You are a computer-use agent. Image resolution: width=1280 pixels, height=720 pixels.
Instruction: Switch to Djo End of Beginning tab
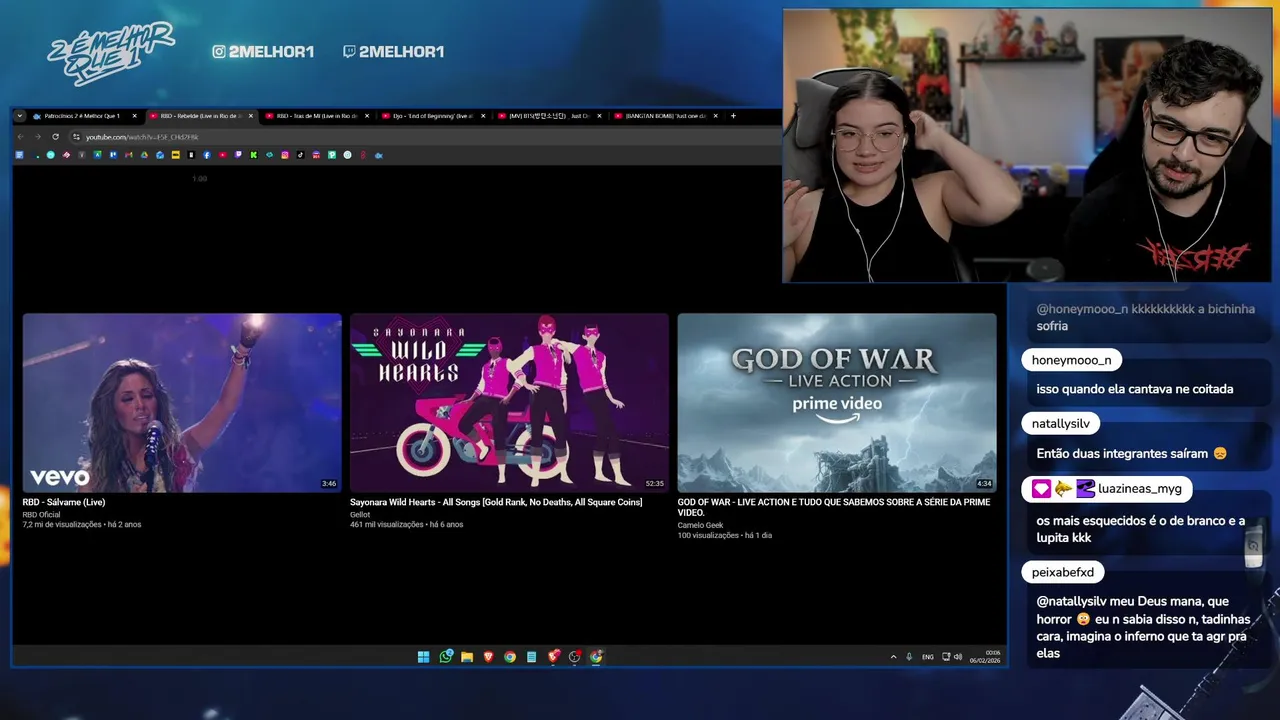[434, 116]
